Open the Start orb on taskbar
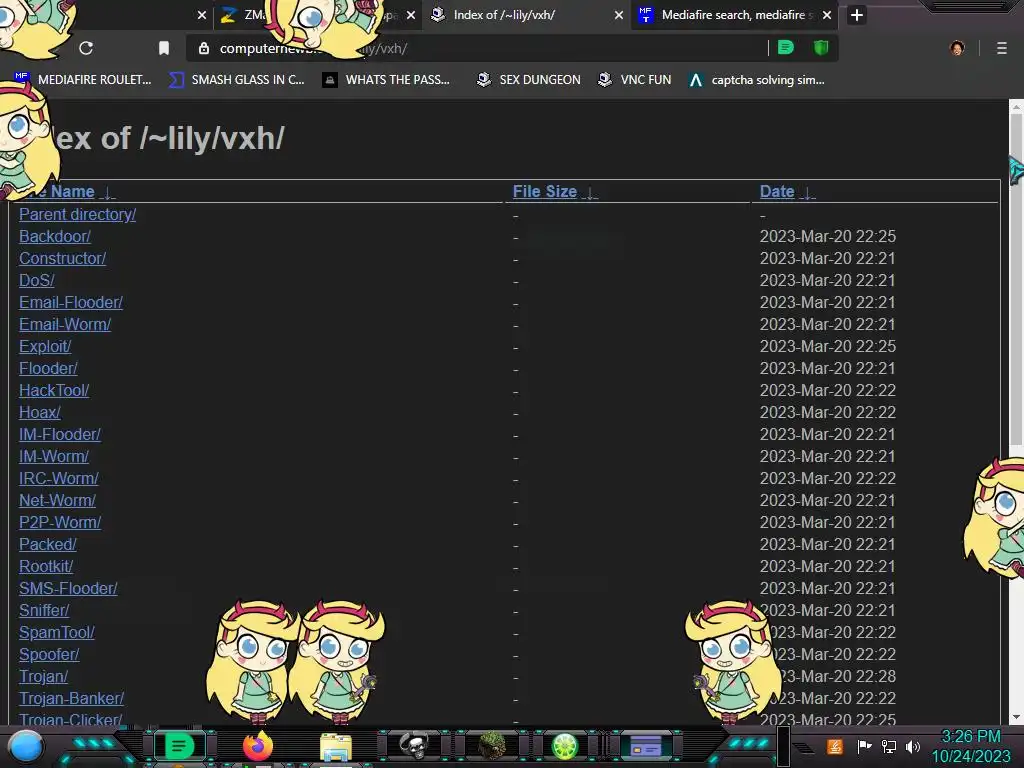This screenshot has height=768, width=1024. click(26, 746)
